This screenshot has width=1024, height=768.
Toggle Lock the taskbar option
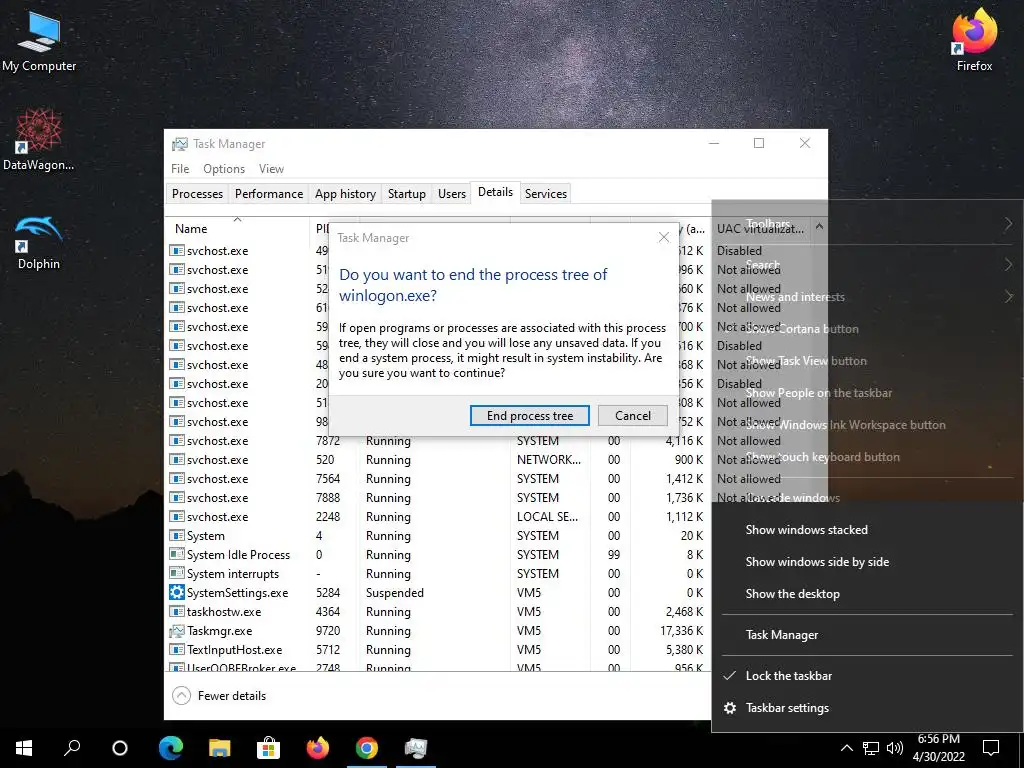pos(868,676)
